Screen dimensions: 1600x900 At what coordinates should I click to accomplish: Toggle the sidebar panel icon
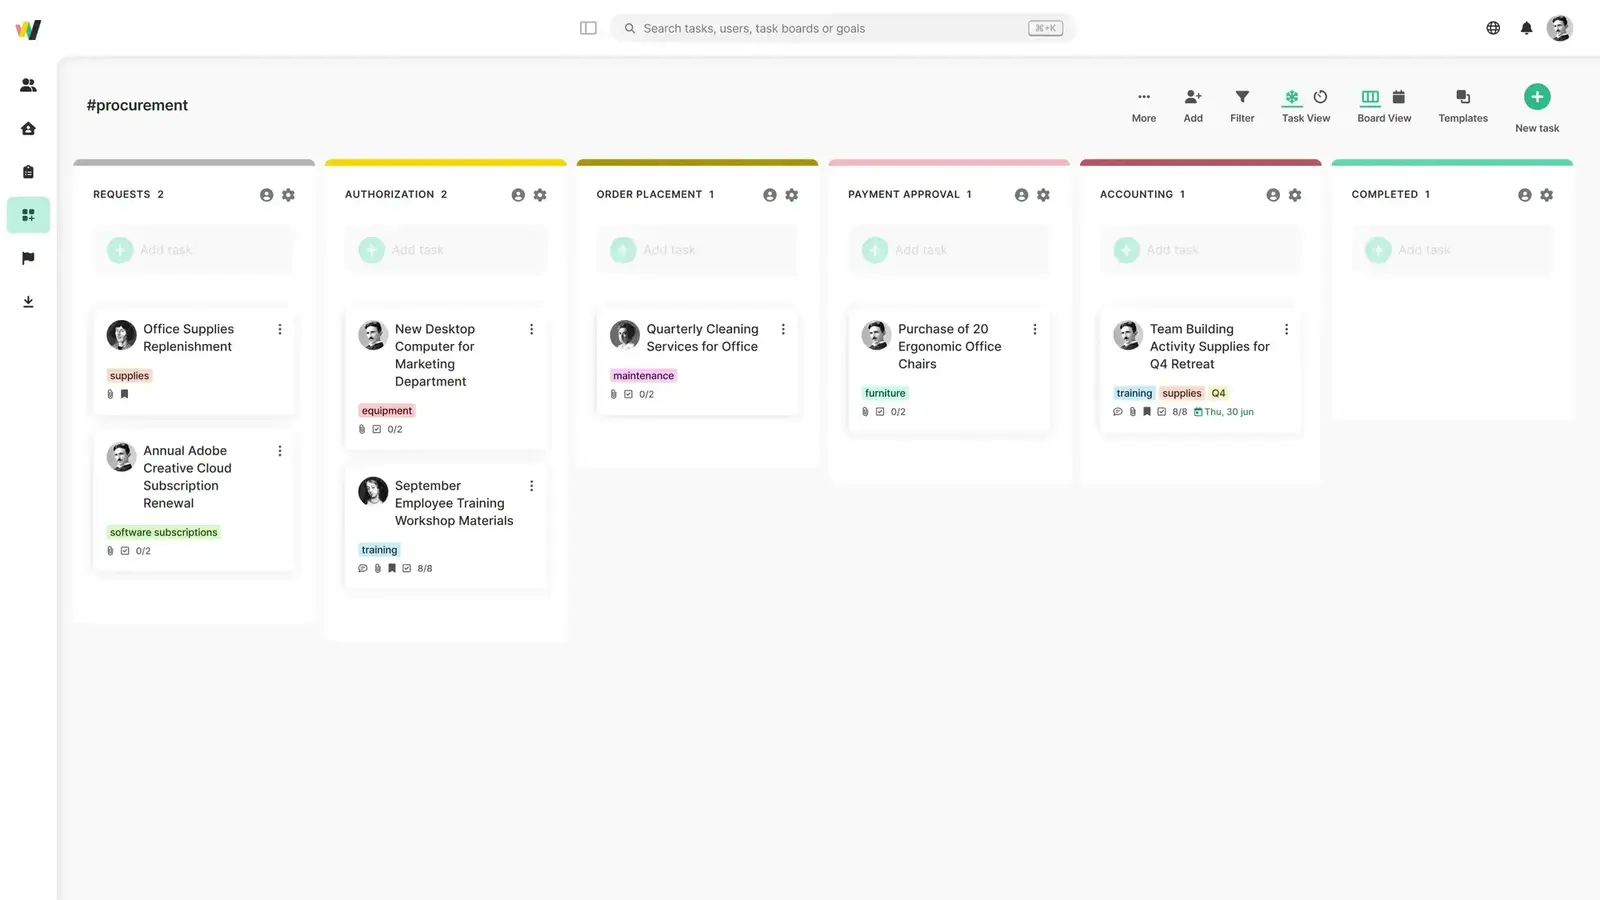click(x=588, y=28)
